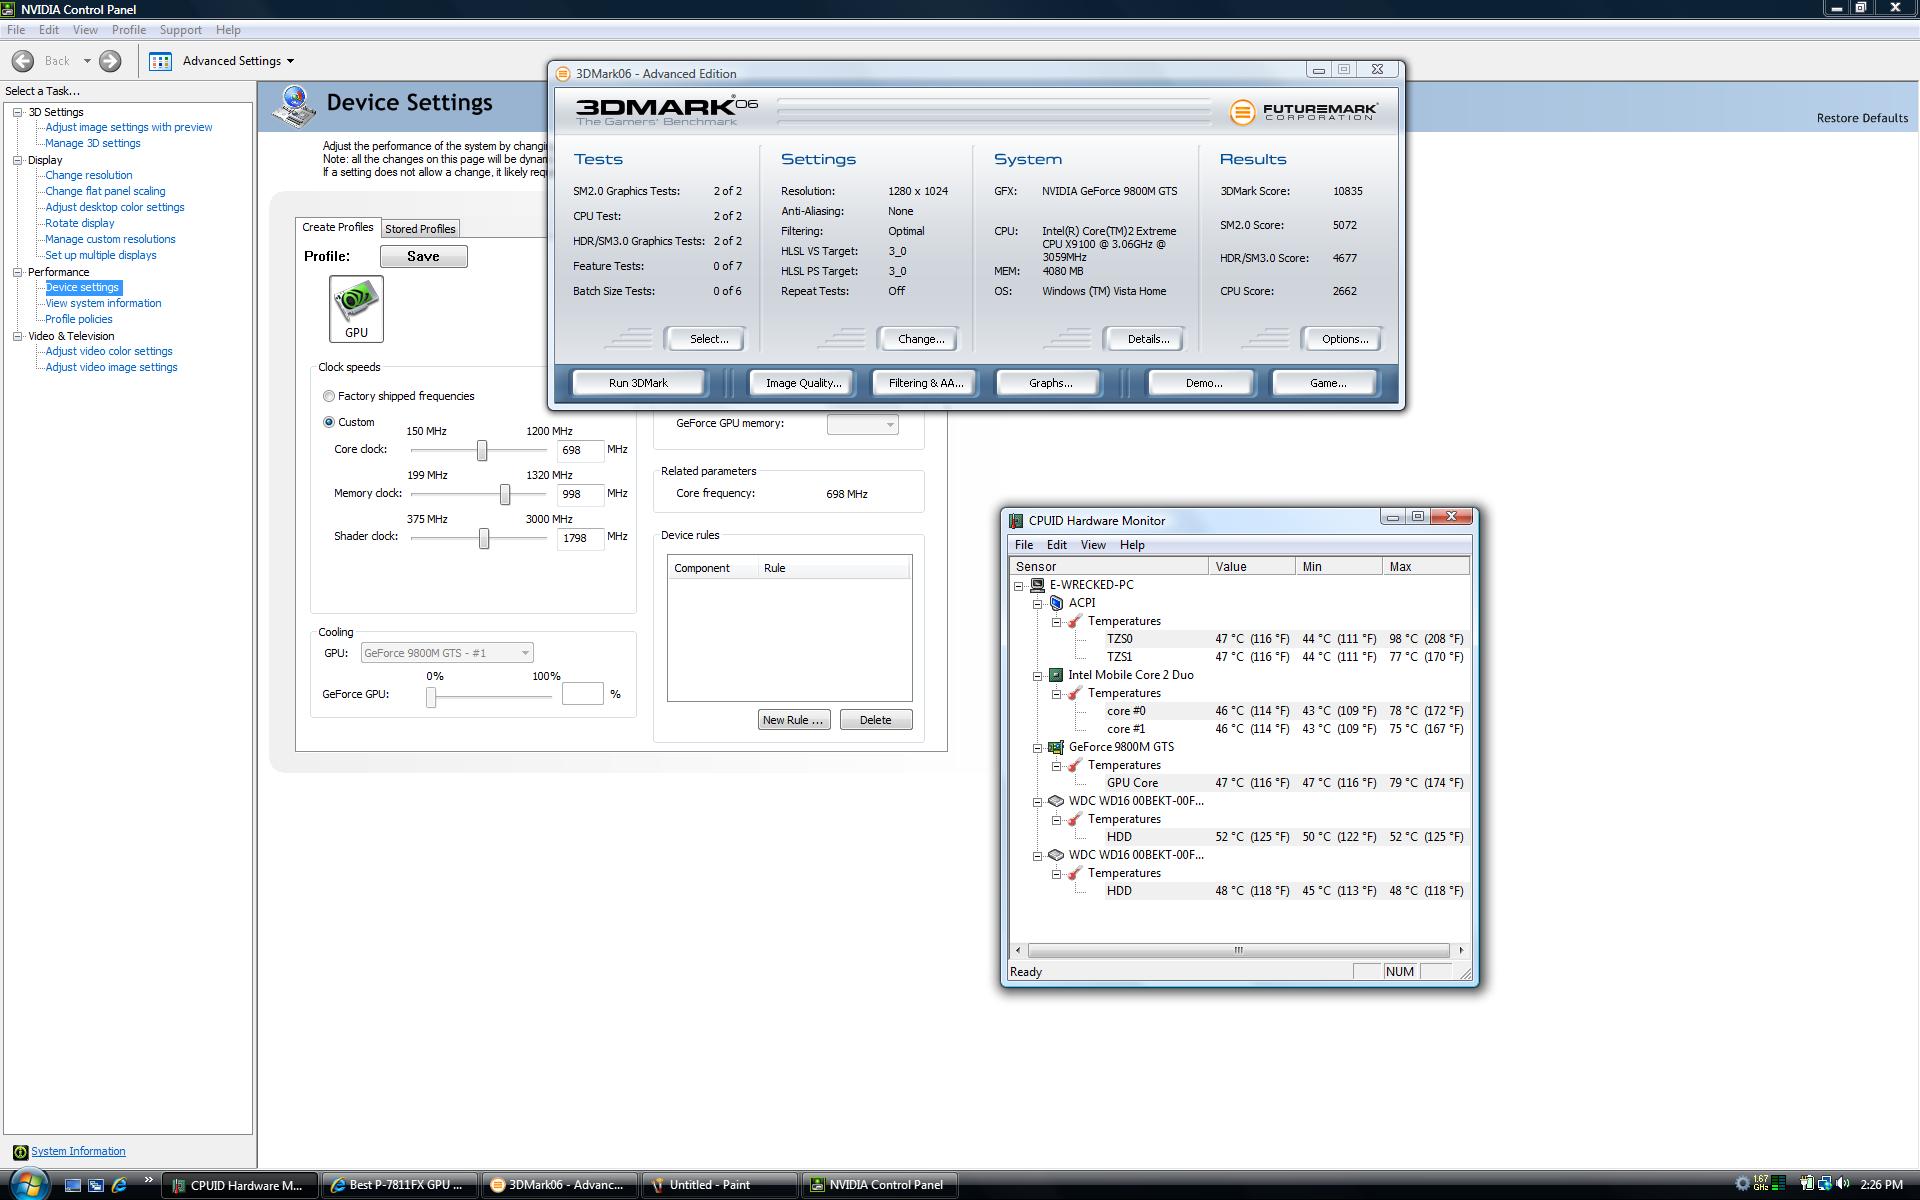Switch to the Stored Profiles tab

tap(420, 229)
